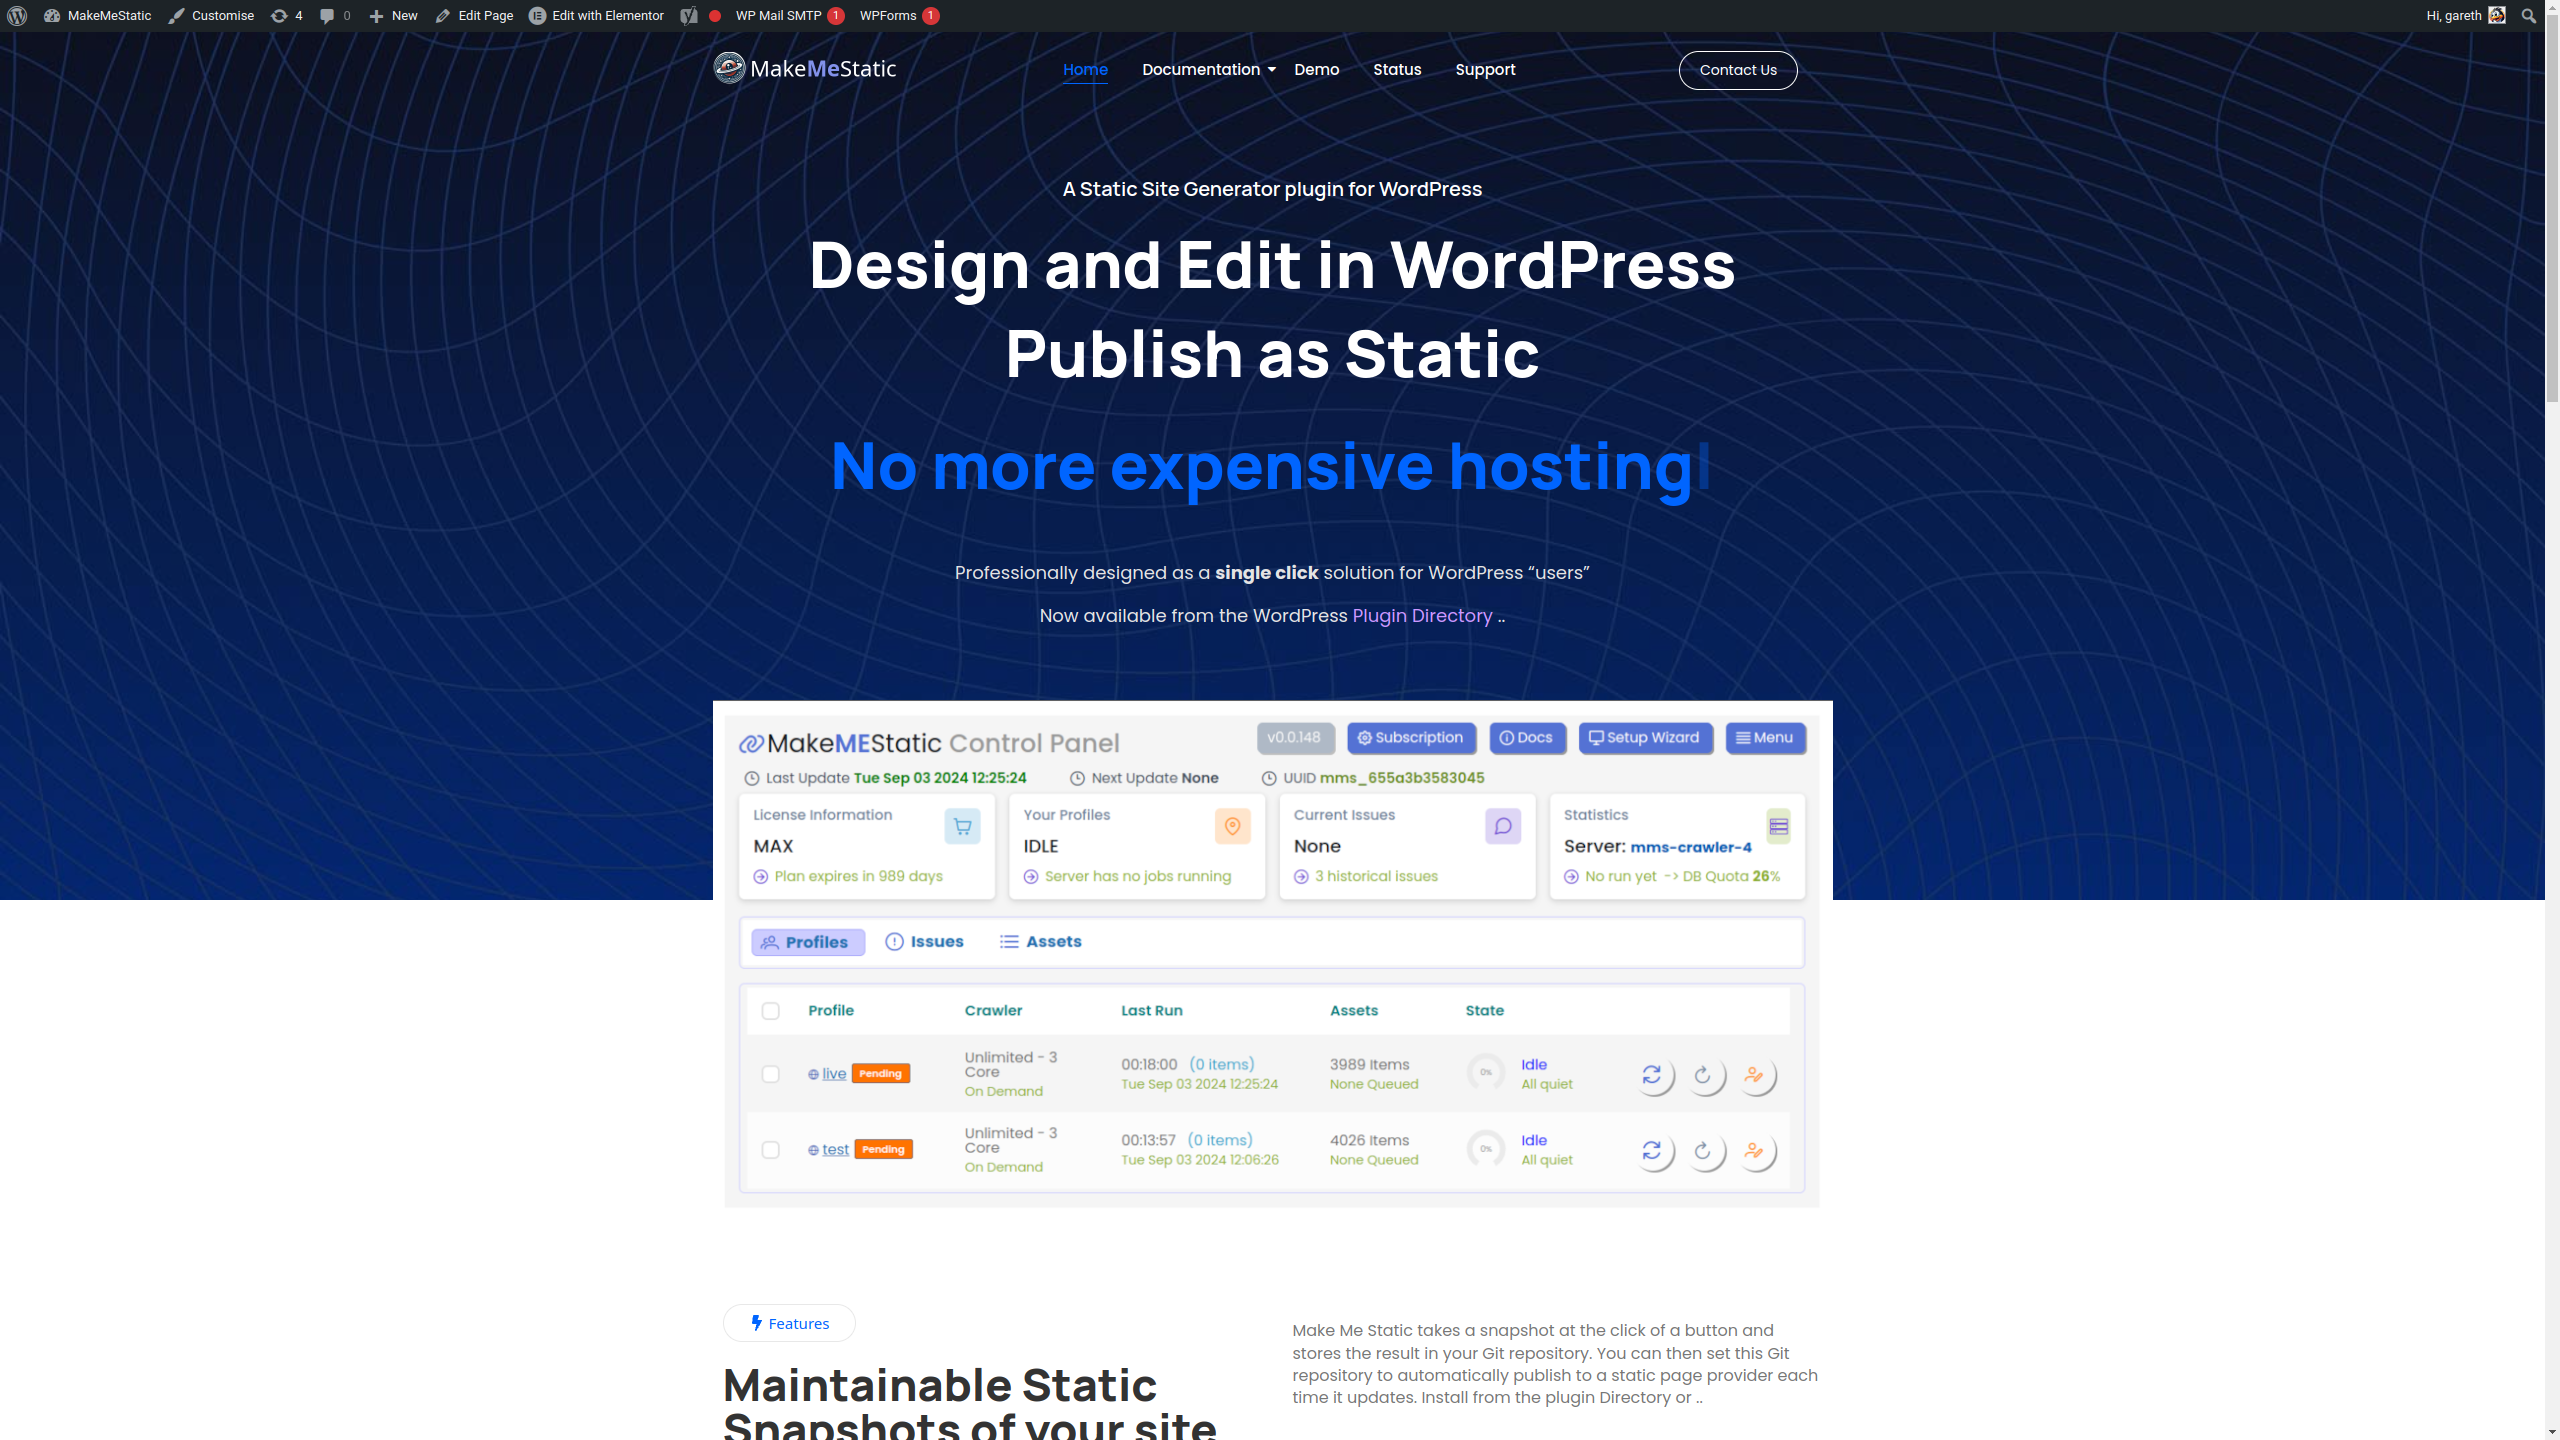2560x1440 pixels.
Task: Click the WordPress admin bar WPForms notification
Action: [897, 14]
